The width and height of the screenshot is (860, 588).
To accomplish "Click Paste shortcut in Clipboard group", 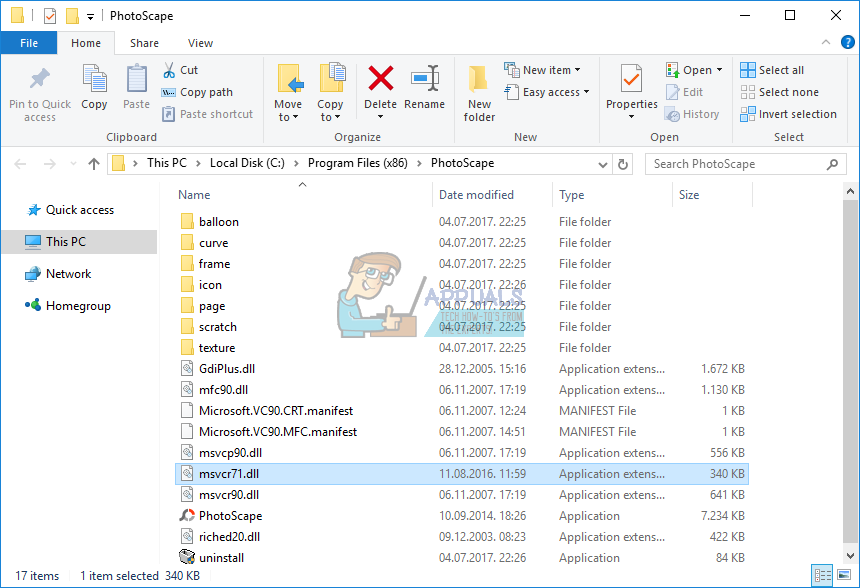I will 207,114.
